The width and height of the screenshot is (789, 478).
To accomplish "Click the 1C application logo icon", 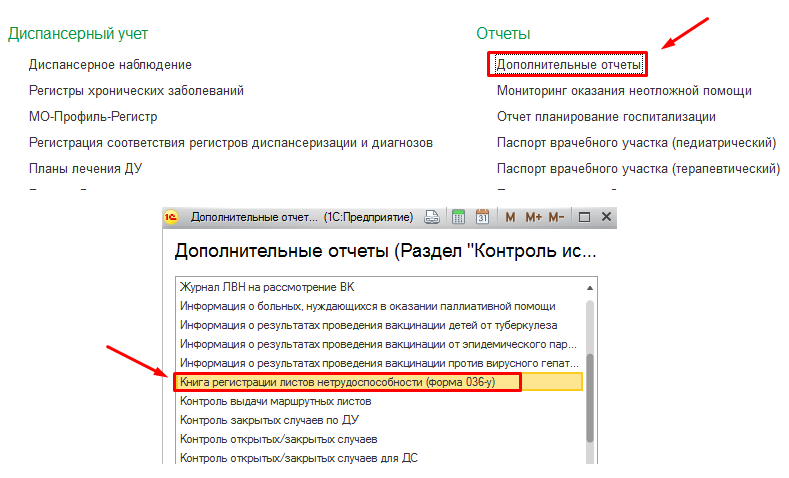I will (171, 217).
